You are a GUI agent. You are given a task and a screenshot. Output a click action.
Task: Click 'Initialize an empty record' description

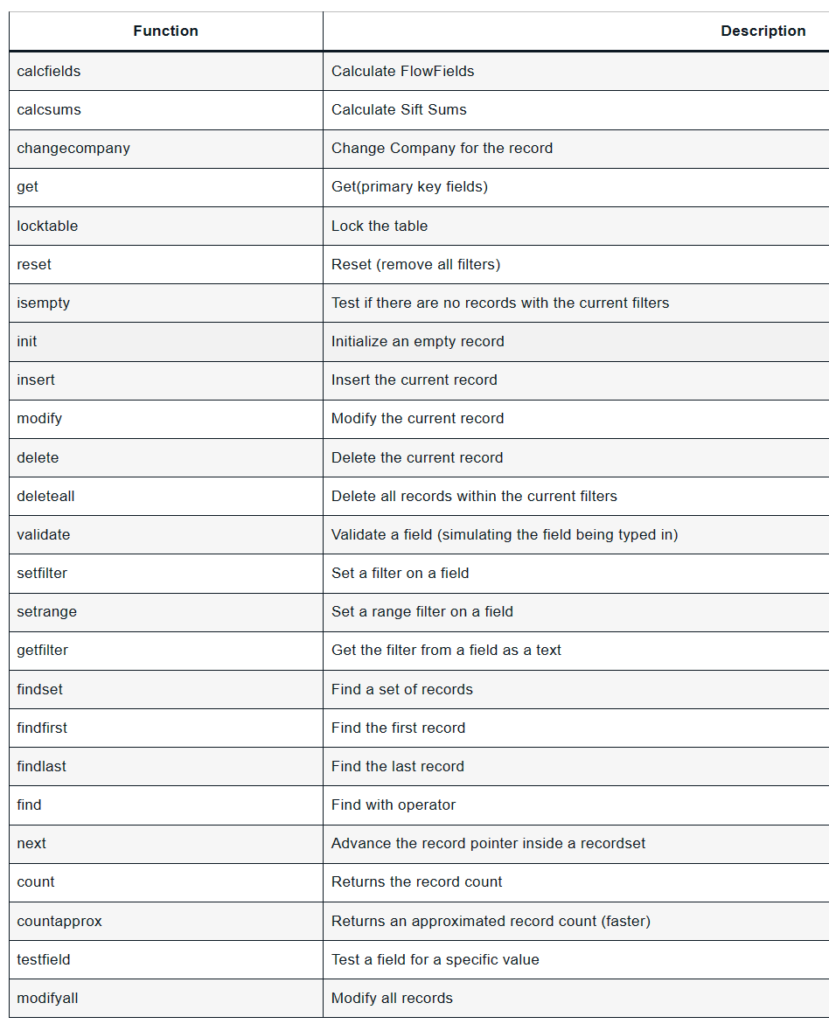417,341
